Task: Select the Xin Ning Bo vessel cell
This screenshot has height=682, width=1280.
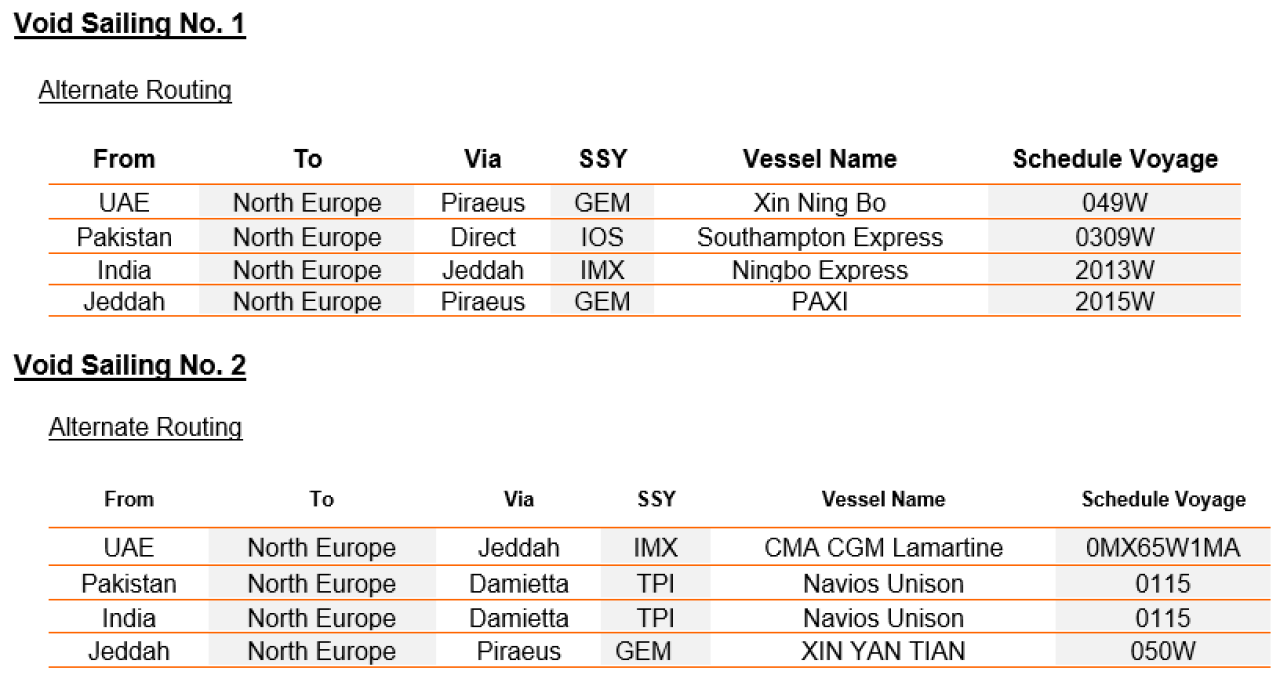Action: tap(820, 203)
